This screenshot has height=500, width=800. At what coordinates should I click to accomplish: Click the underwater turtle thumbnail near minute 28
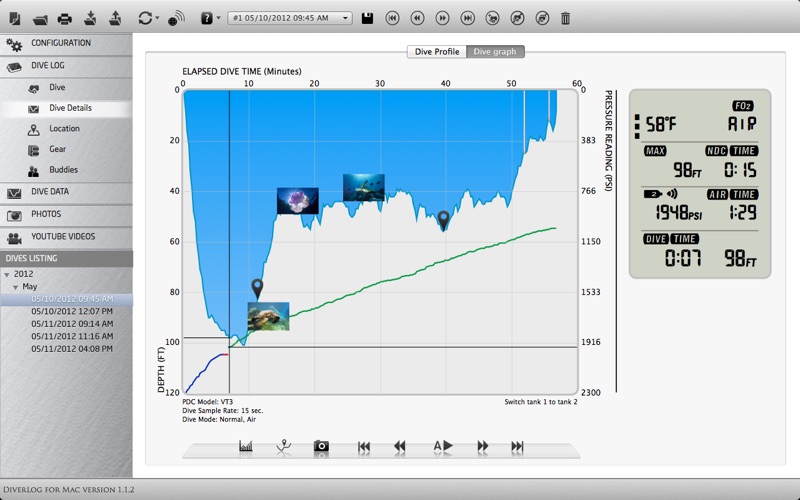pos(364,187)
